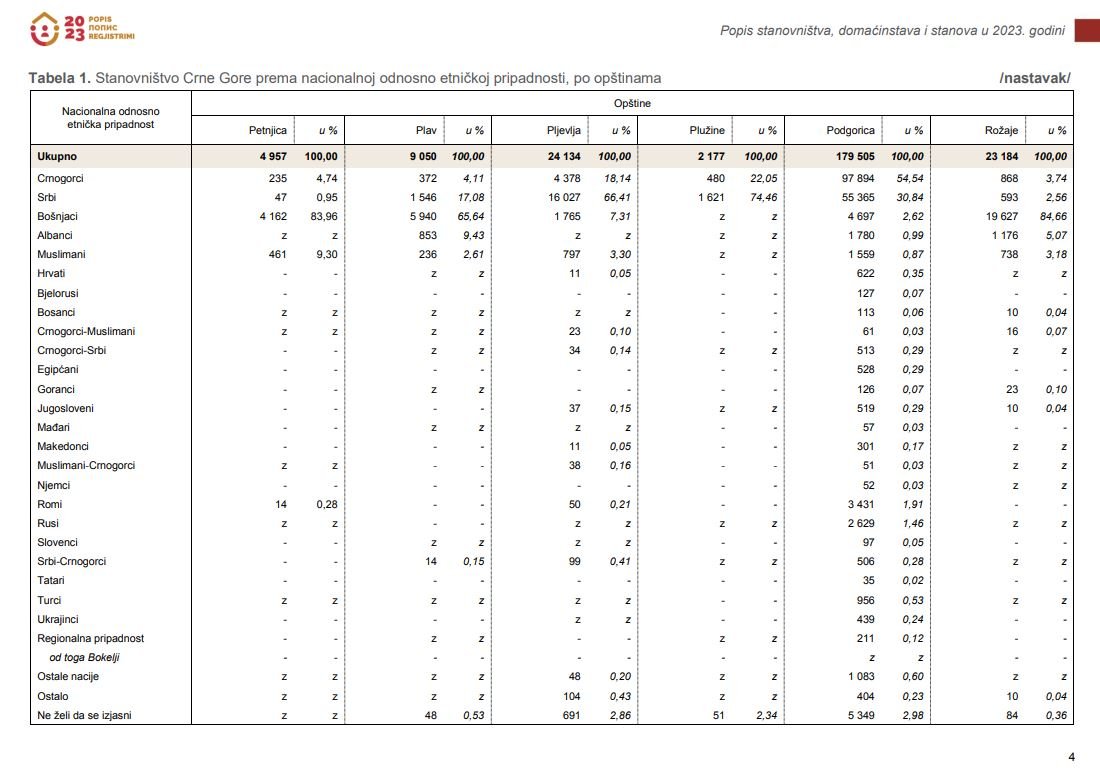The height and width of the screenshot is (778, 1100).
Task: Click the Popis 2023 census logo
Action: click(x=82, y=29)
